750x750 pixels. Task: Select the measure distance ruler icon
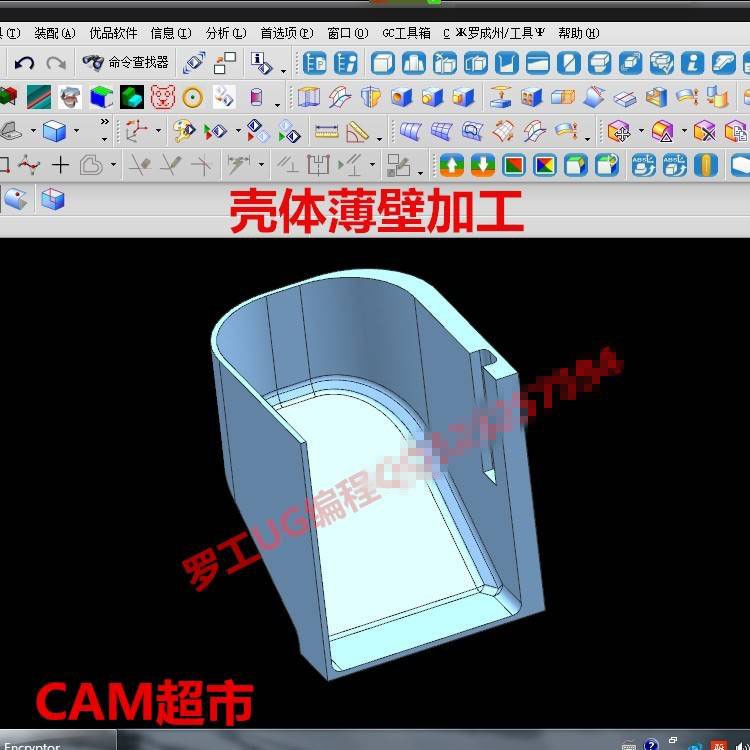(x=326, y=131)
